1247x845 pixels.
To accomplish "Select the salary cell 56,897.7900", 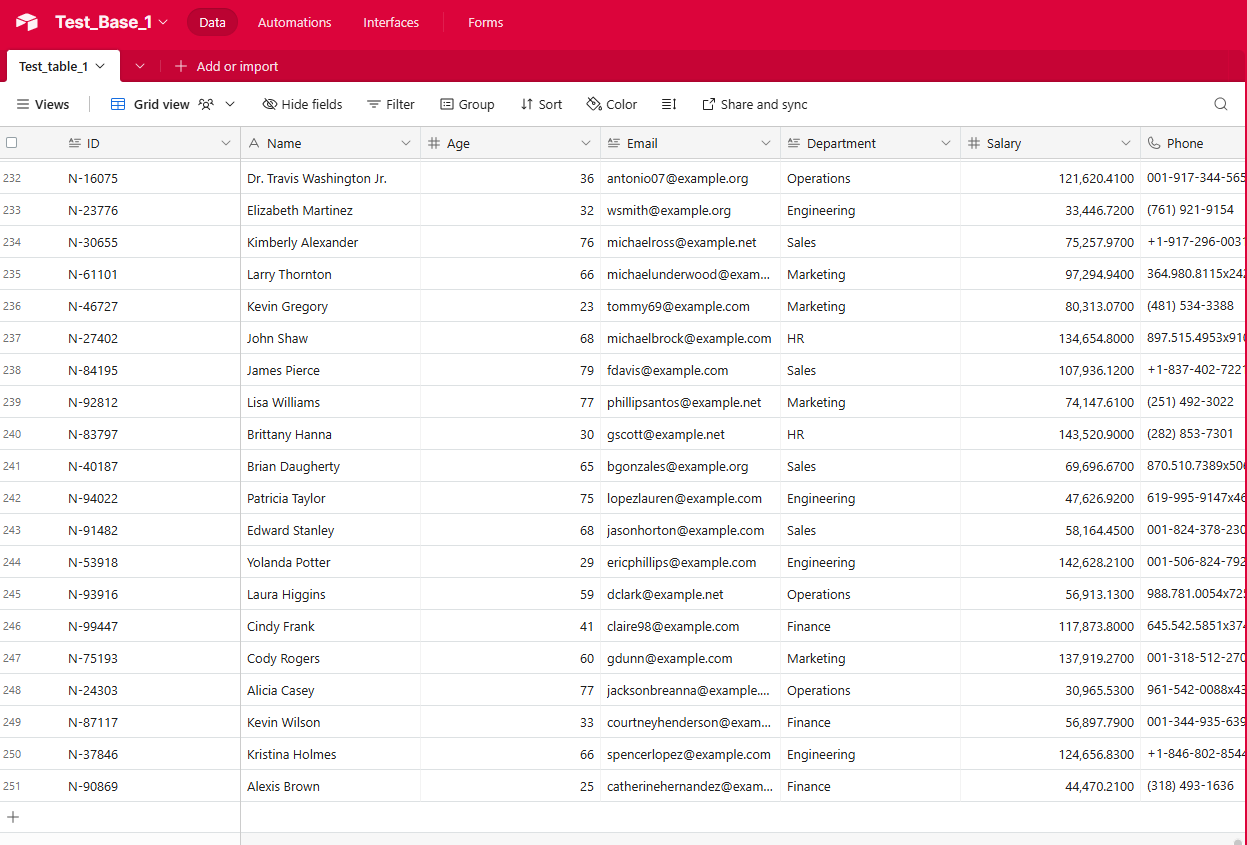I will (1050, 722).
